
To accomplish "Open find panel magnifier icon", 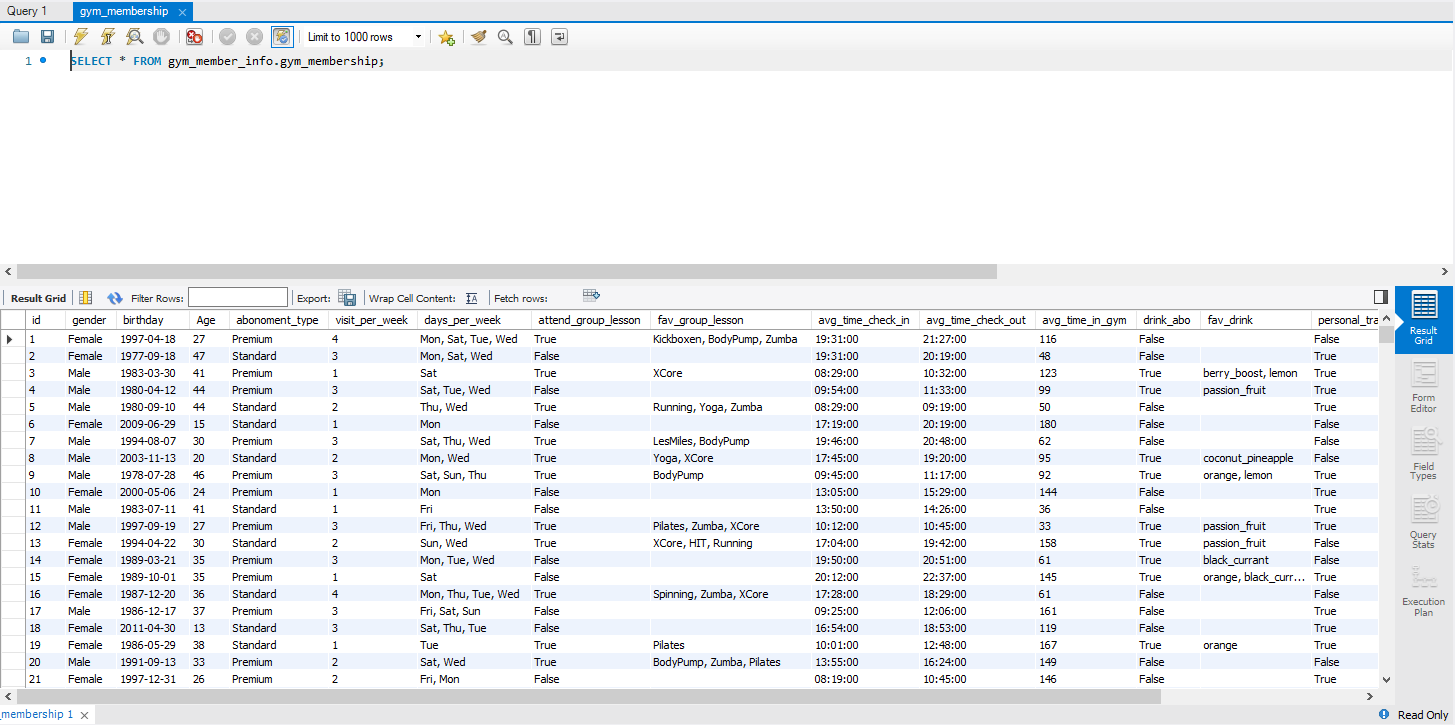I will coord(505,37).
